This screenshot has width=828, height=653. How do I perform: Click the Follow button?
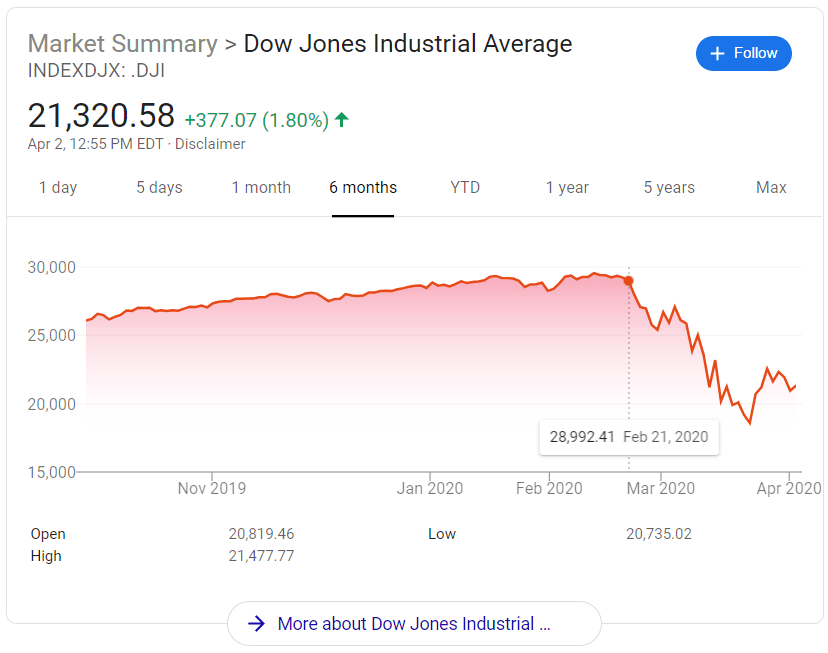pyautogui.click(x=743, y=53)
